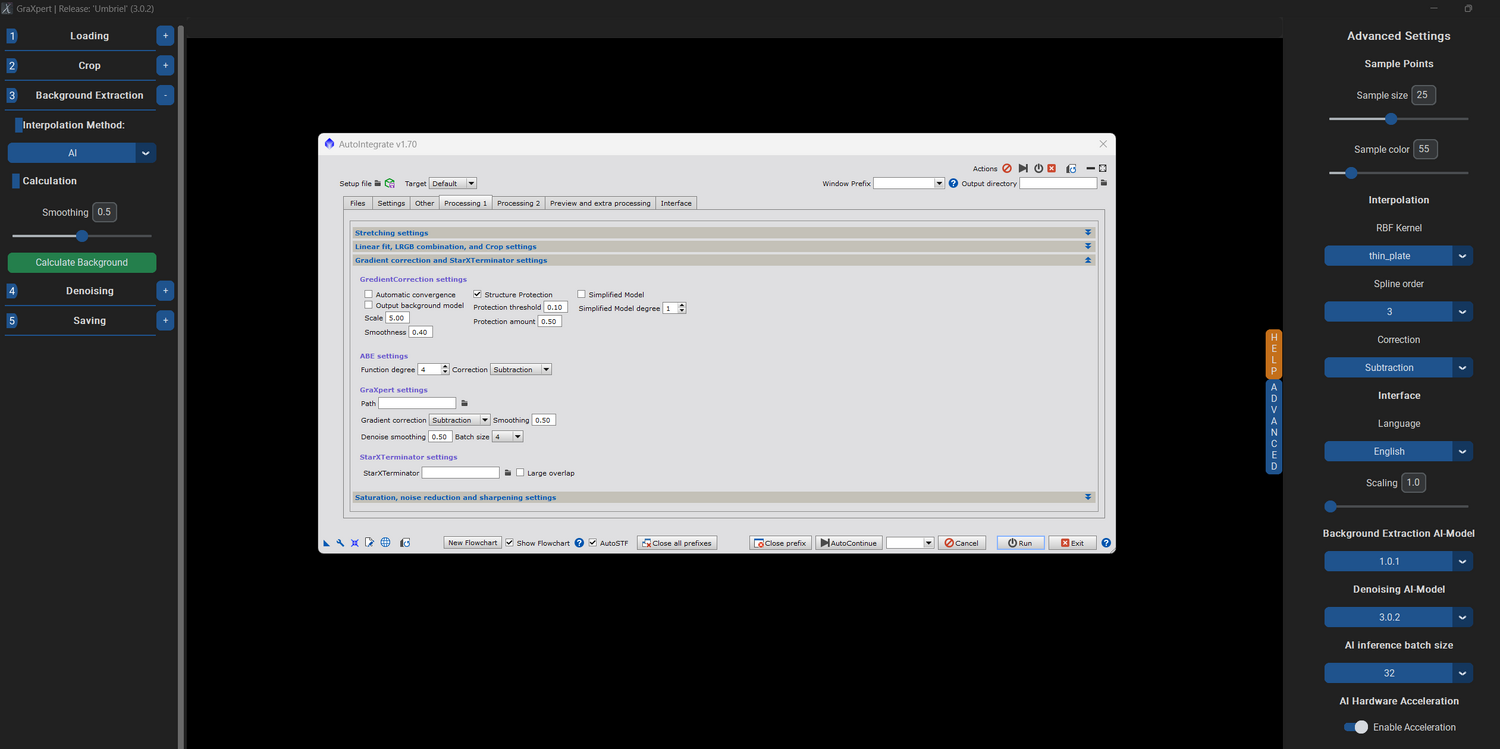Click the power icon in the Actions row
1500x749 pixels.
[1038, 168]
